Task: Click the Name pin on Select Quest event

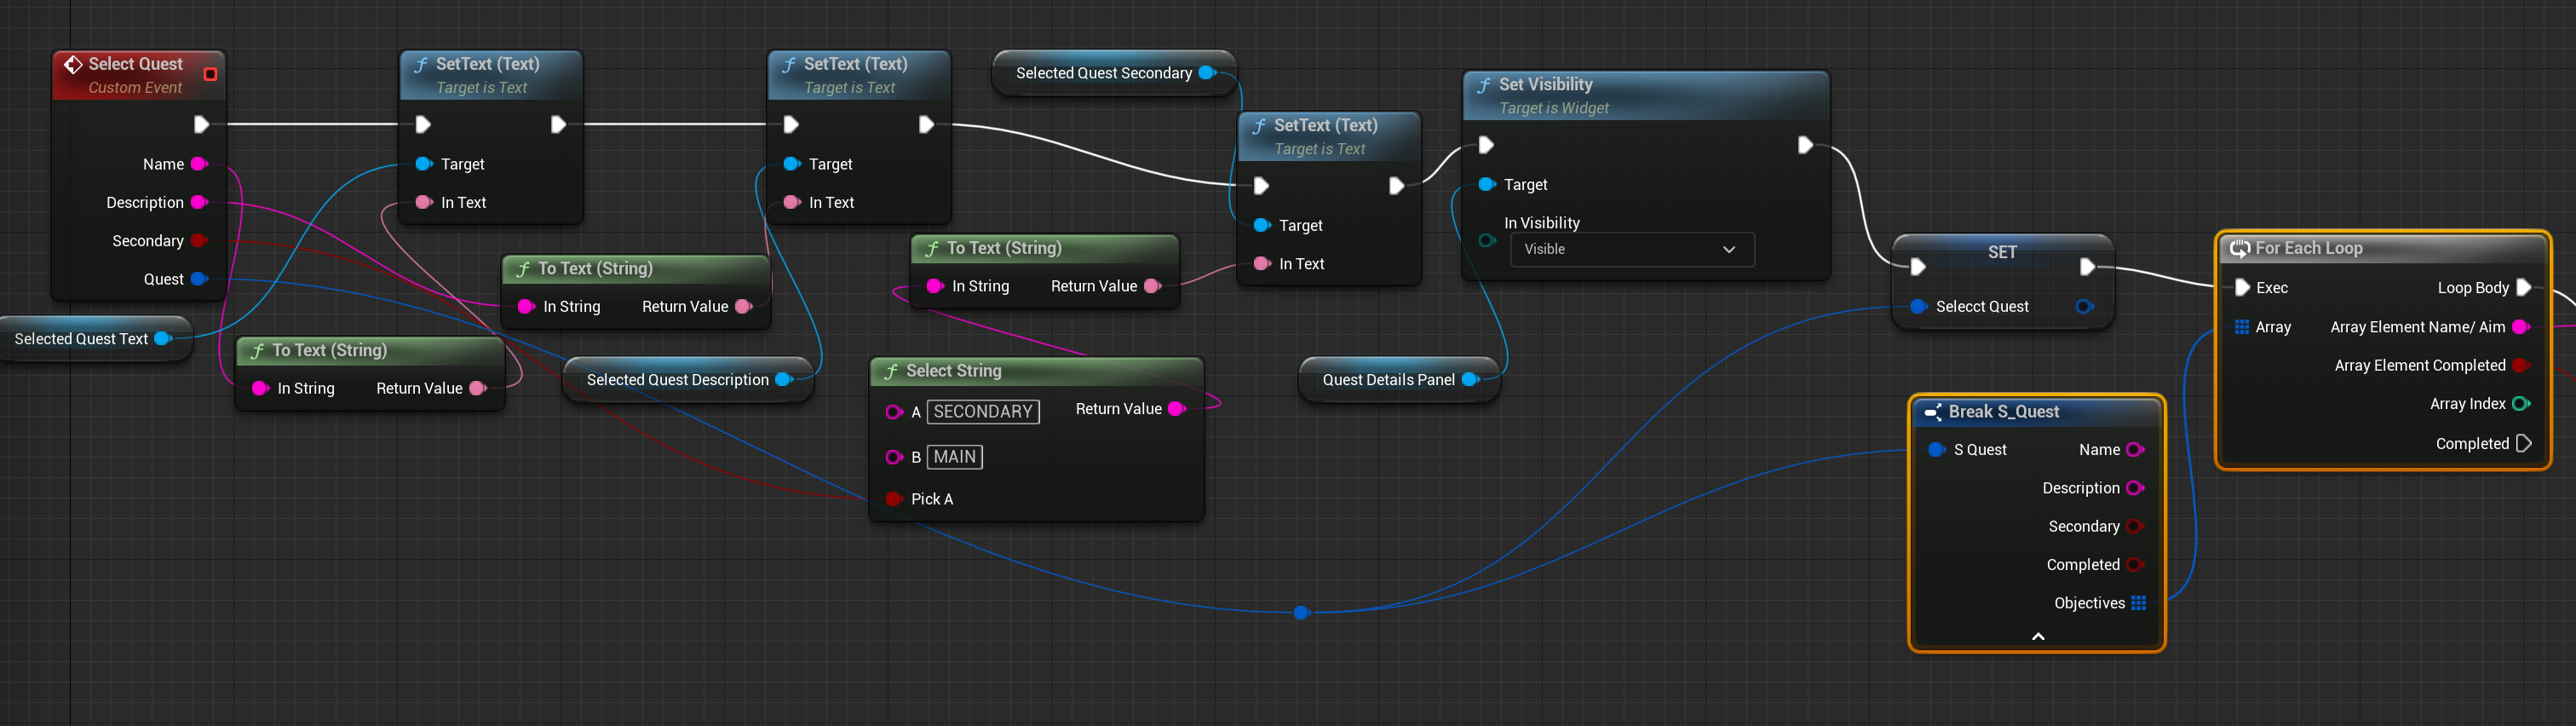Action: point(199,164)
